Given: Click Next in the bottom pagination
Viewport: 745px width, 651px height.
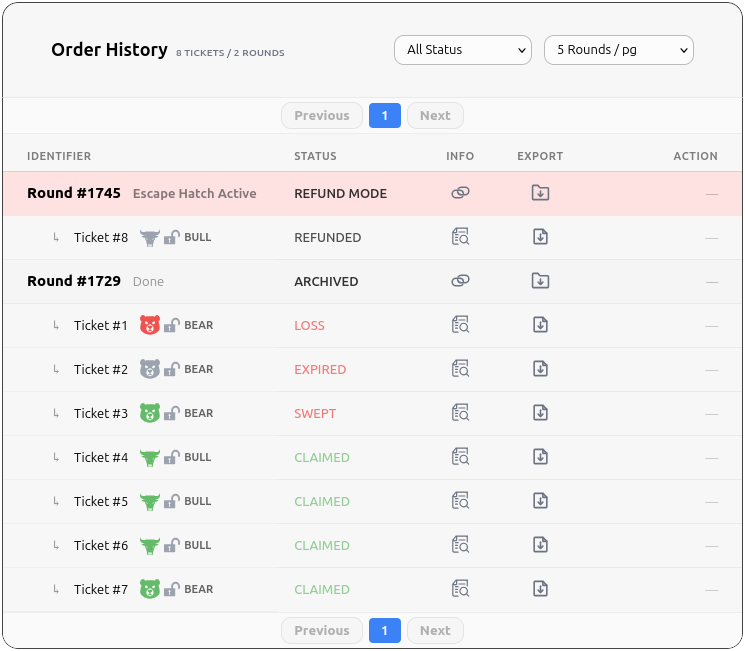Looking at the screenshot, I should (435, 631).
